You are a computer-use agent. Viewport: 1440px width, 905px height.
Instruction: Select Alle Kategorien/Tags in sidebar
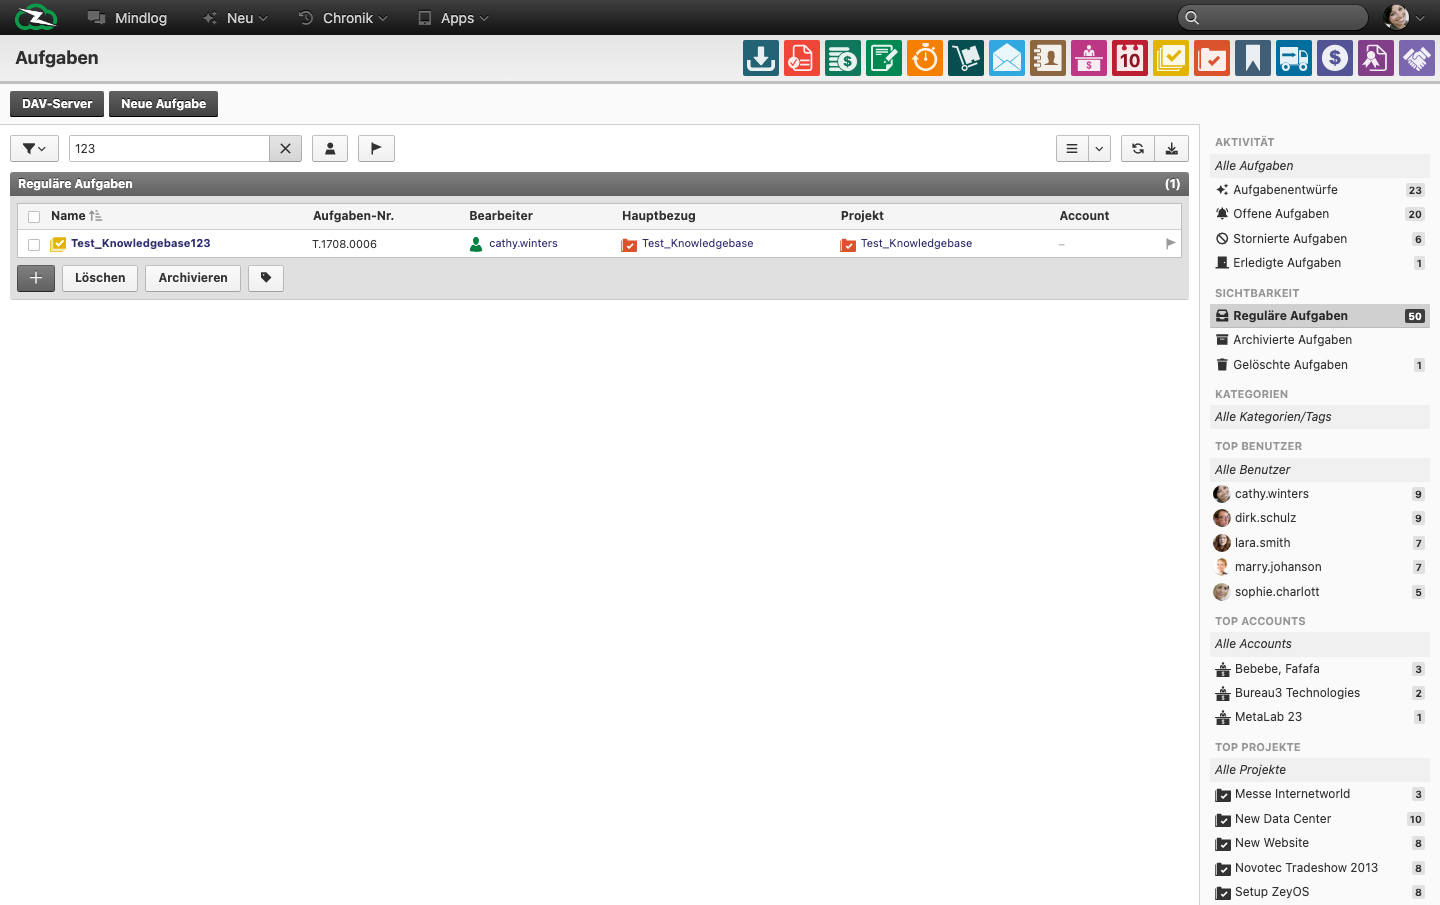tap(1319, 417)
